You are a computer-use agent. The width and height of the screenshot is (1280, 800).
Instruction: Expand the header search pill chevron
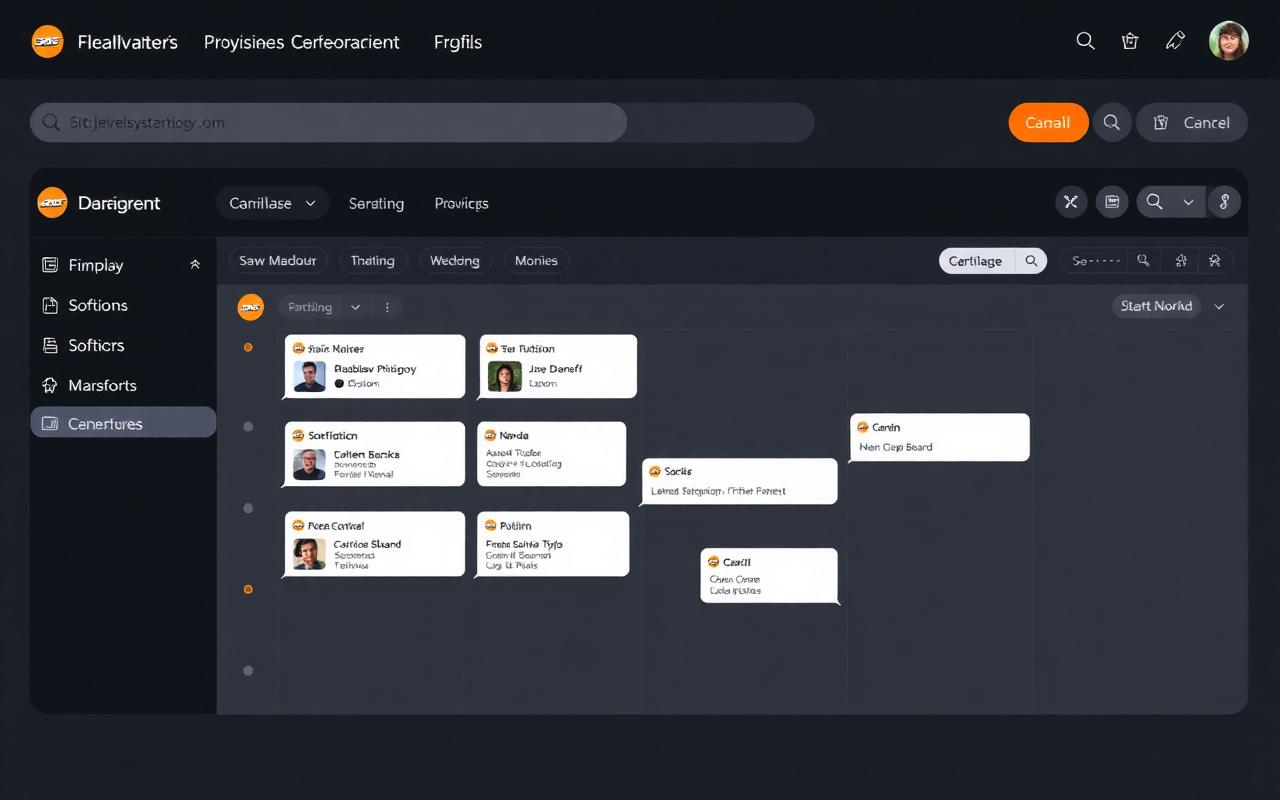tap(1188, 202)
